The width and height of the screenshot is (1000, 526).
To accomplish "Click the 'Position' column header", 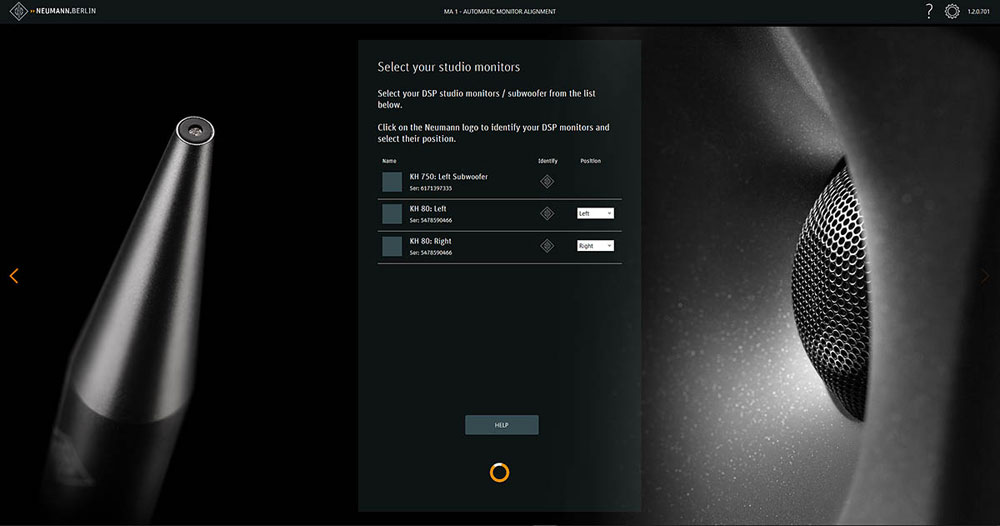I will (591, 161).
